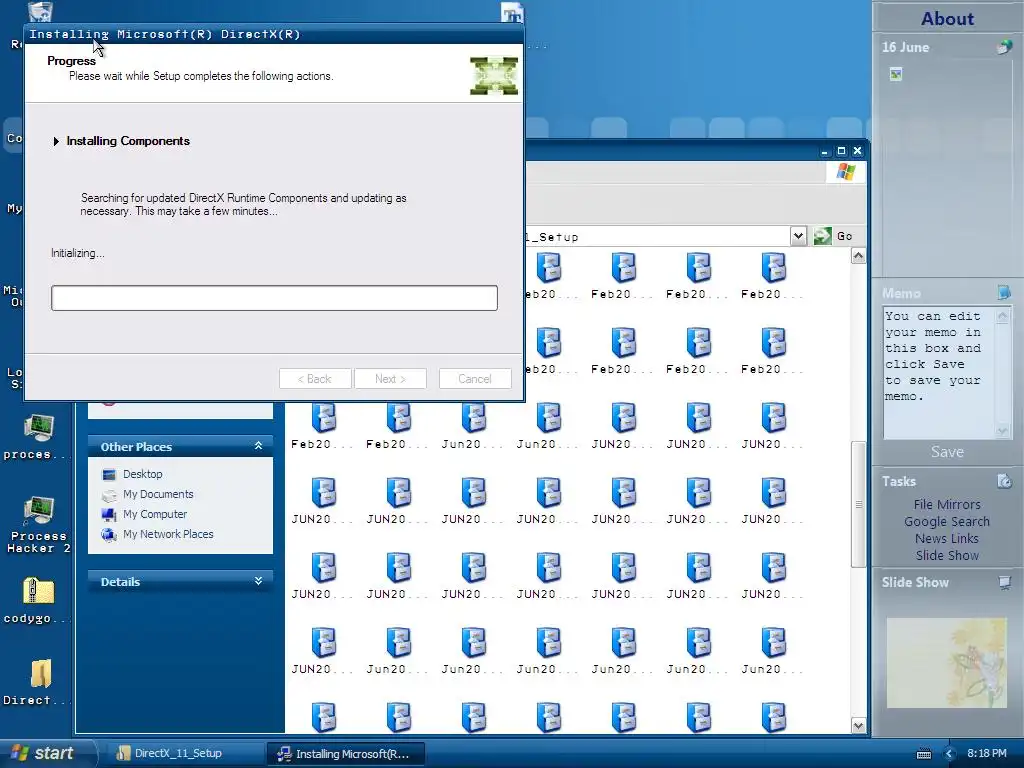Click the keyboard icon in system tray

[923, 754]
